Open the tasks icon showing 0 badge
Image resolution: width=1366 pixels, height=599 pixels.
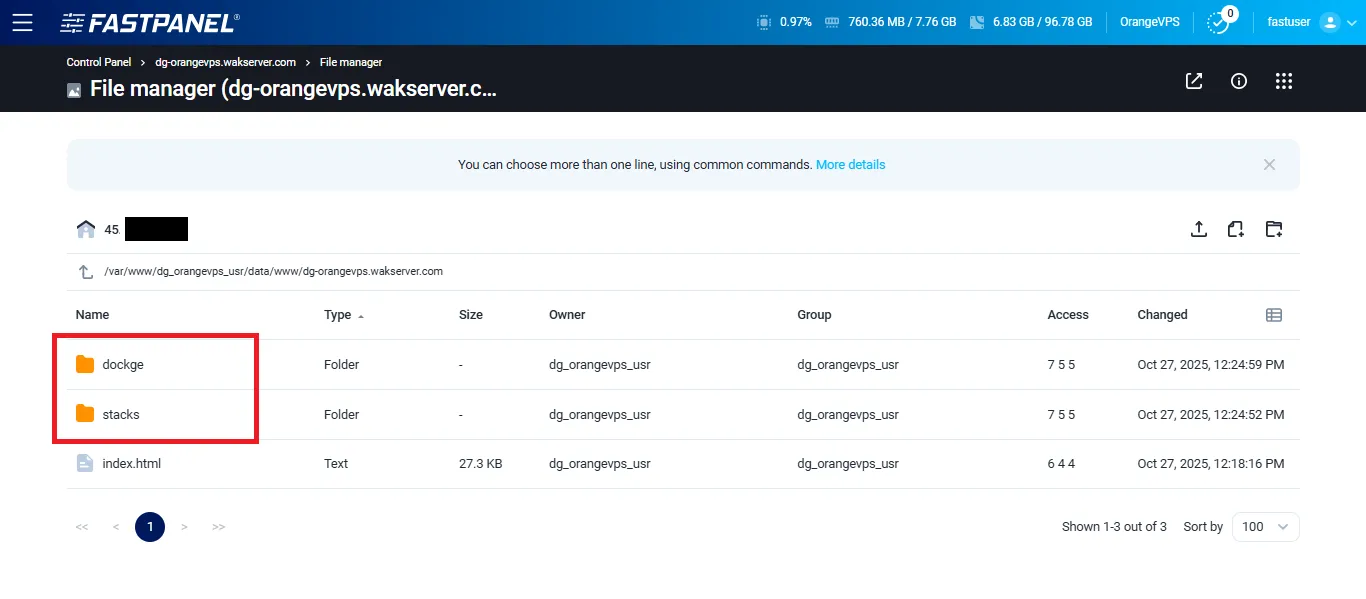click(x=1220, y=21)
